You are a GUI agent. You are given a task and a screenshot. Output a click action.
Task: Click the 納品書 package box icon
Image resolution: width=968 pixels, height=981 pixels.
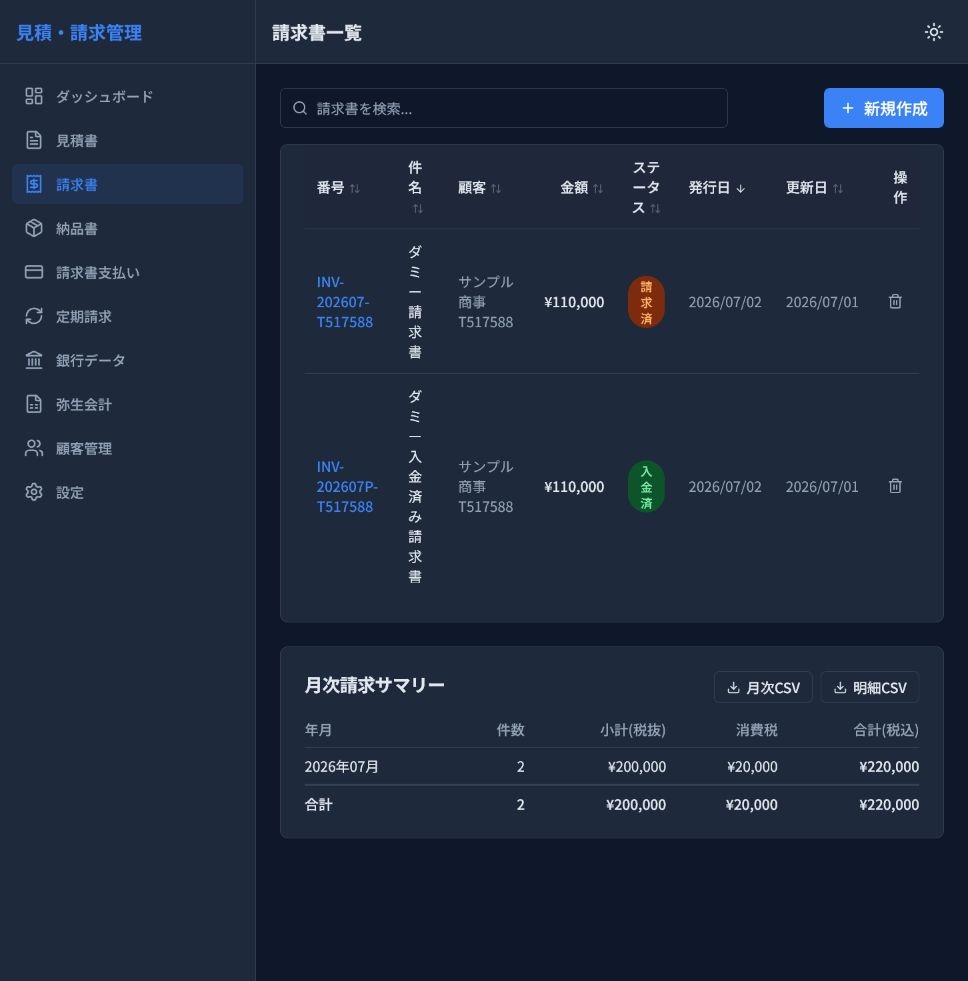34,228
